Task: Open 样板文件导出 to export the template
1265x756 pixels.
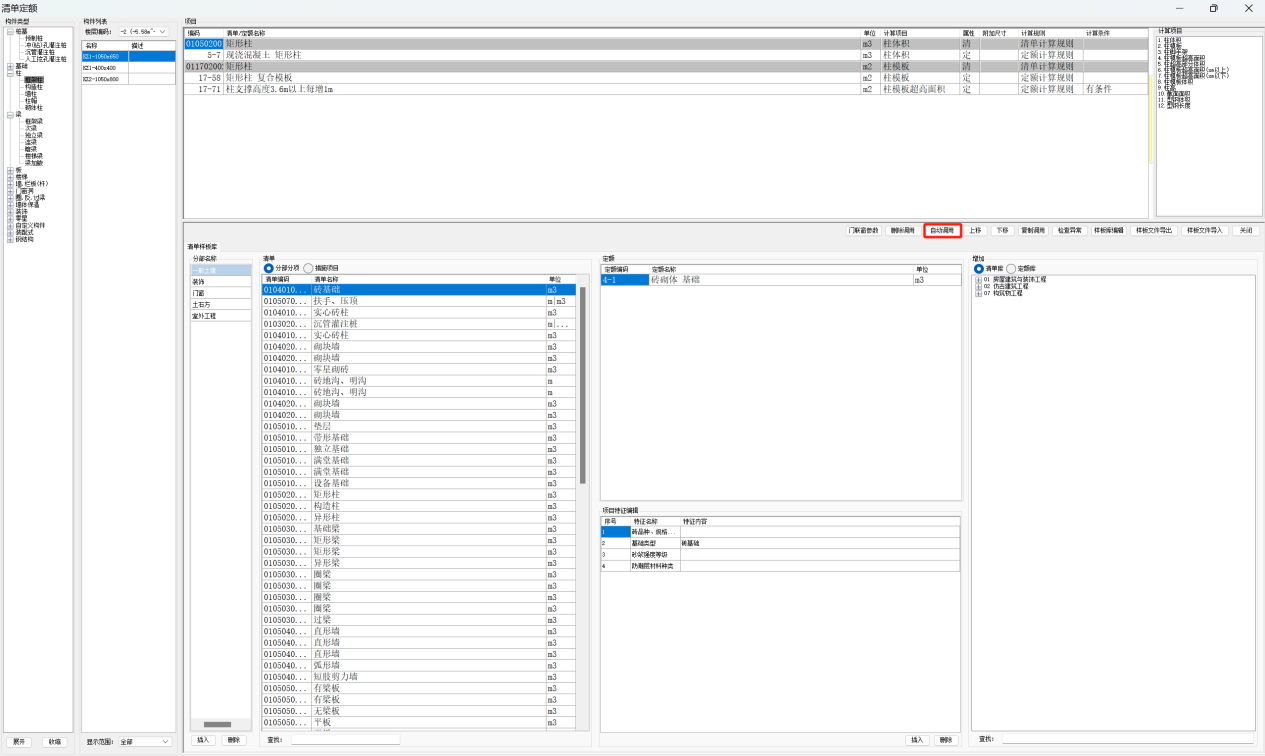Action: point(1153,230)
